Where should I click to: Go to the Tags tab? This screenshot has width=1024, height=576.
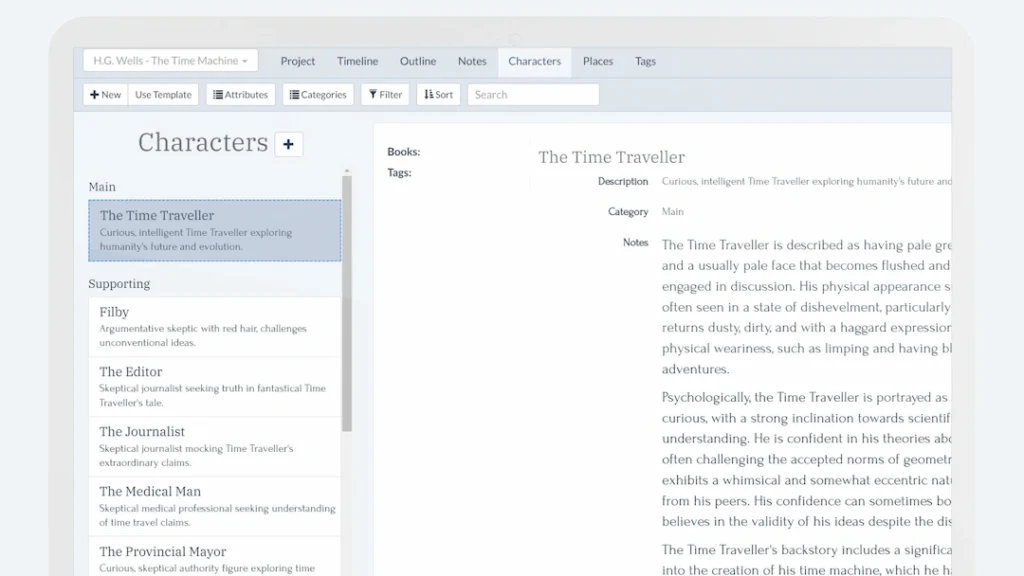point(645,61)
